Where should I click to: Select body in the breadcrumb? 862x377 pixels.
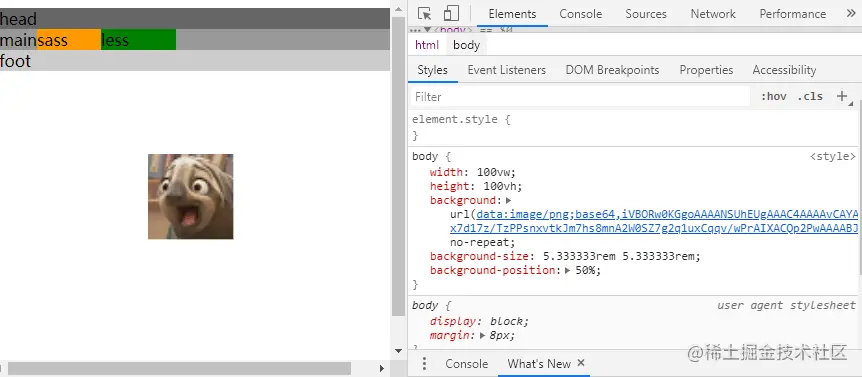coord(466,45)
